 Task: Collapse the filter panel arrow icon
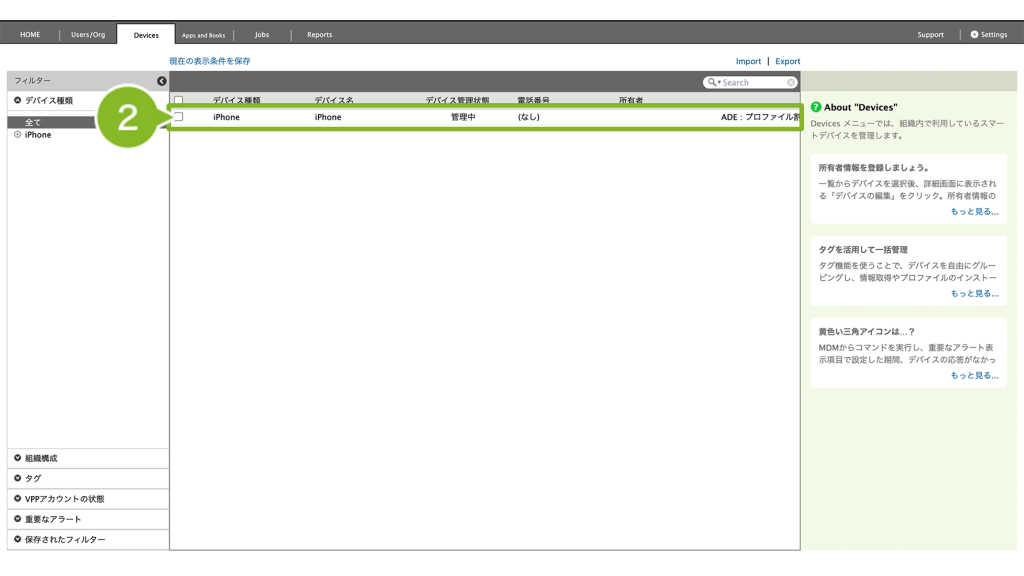coord(162,81)
